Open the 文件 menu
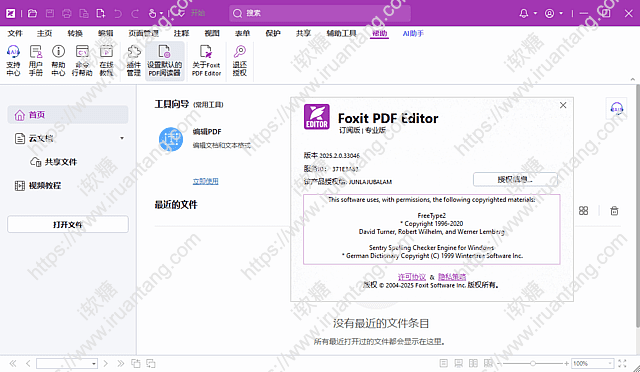 (x=15, y=33)
